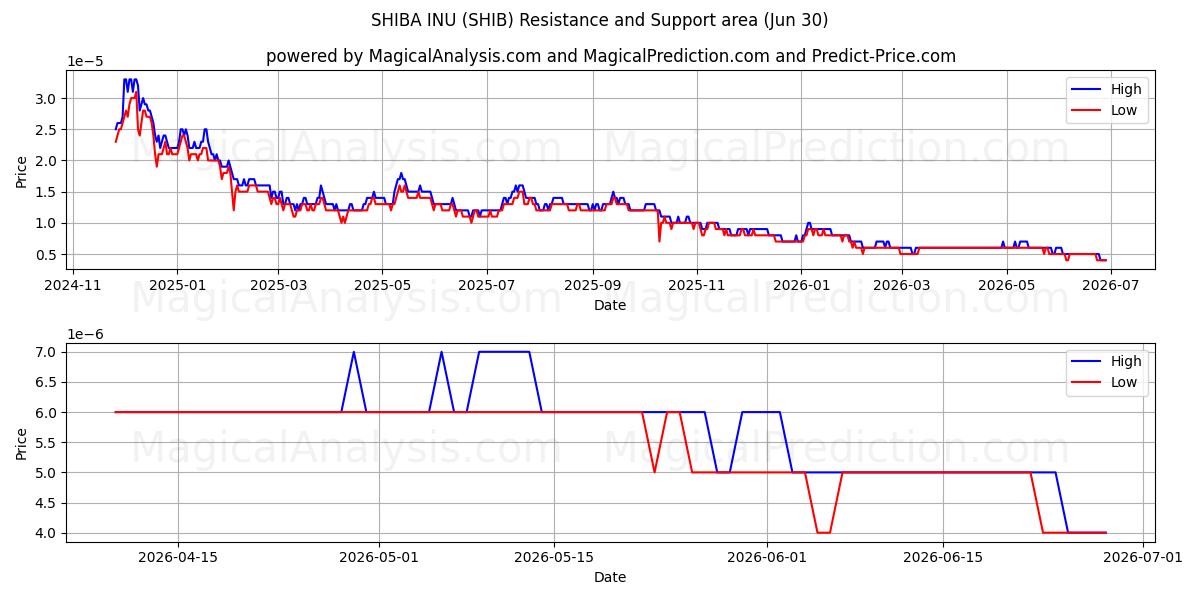Screen dimensions: 1200x600
Task: Pick the '5.0' price tick label
Action: [x=48, y=473]
